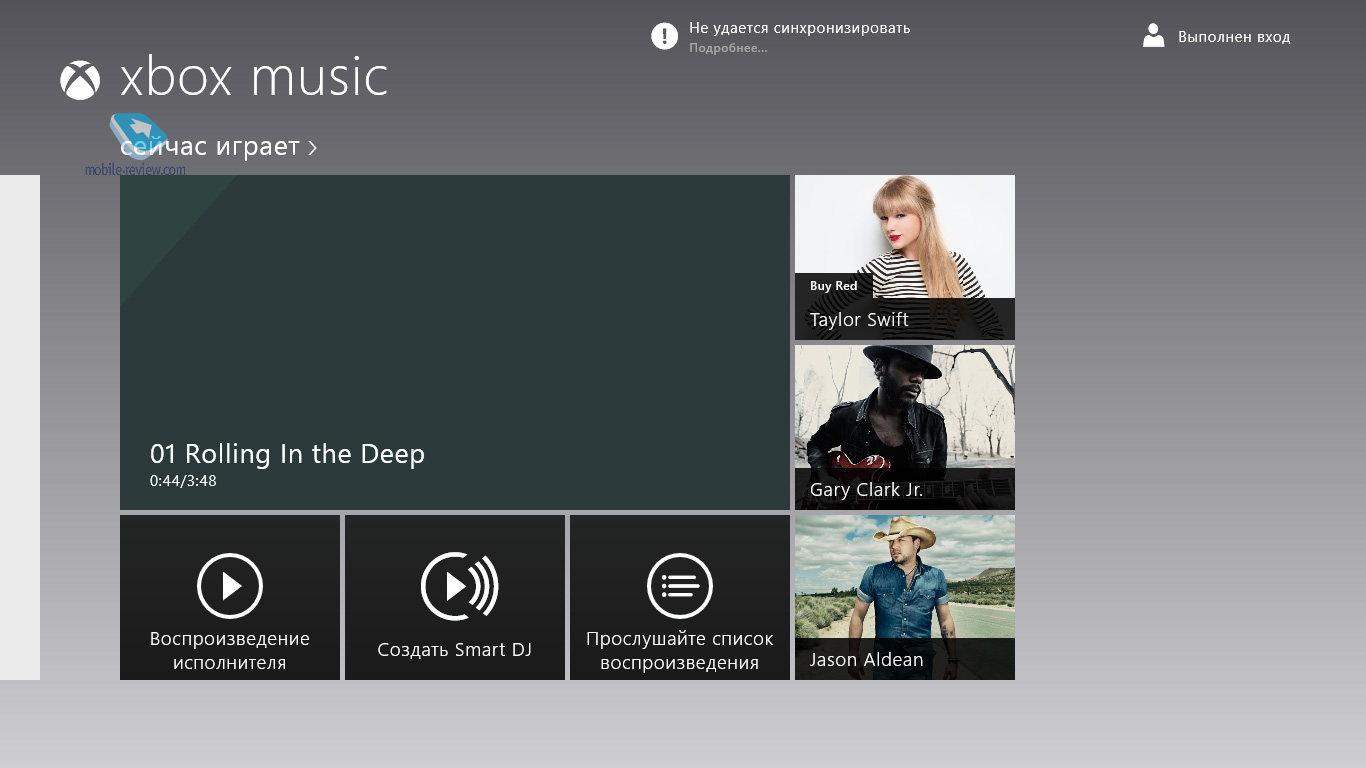Click the signed-in user account icon
The height and width of the screenshot is (768, 1366).
[x=1154, y=36]
